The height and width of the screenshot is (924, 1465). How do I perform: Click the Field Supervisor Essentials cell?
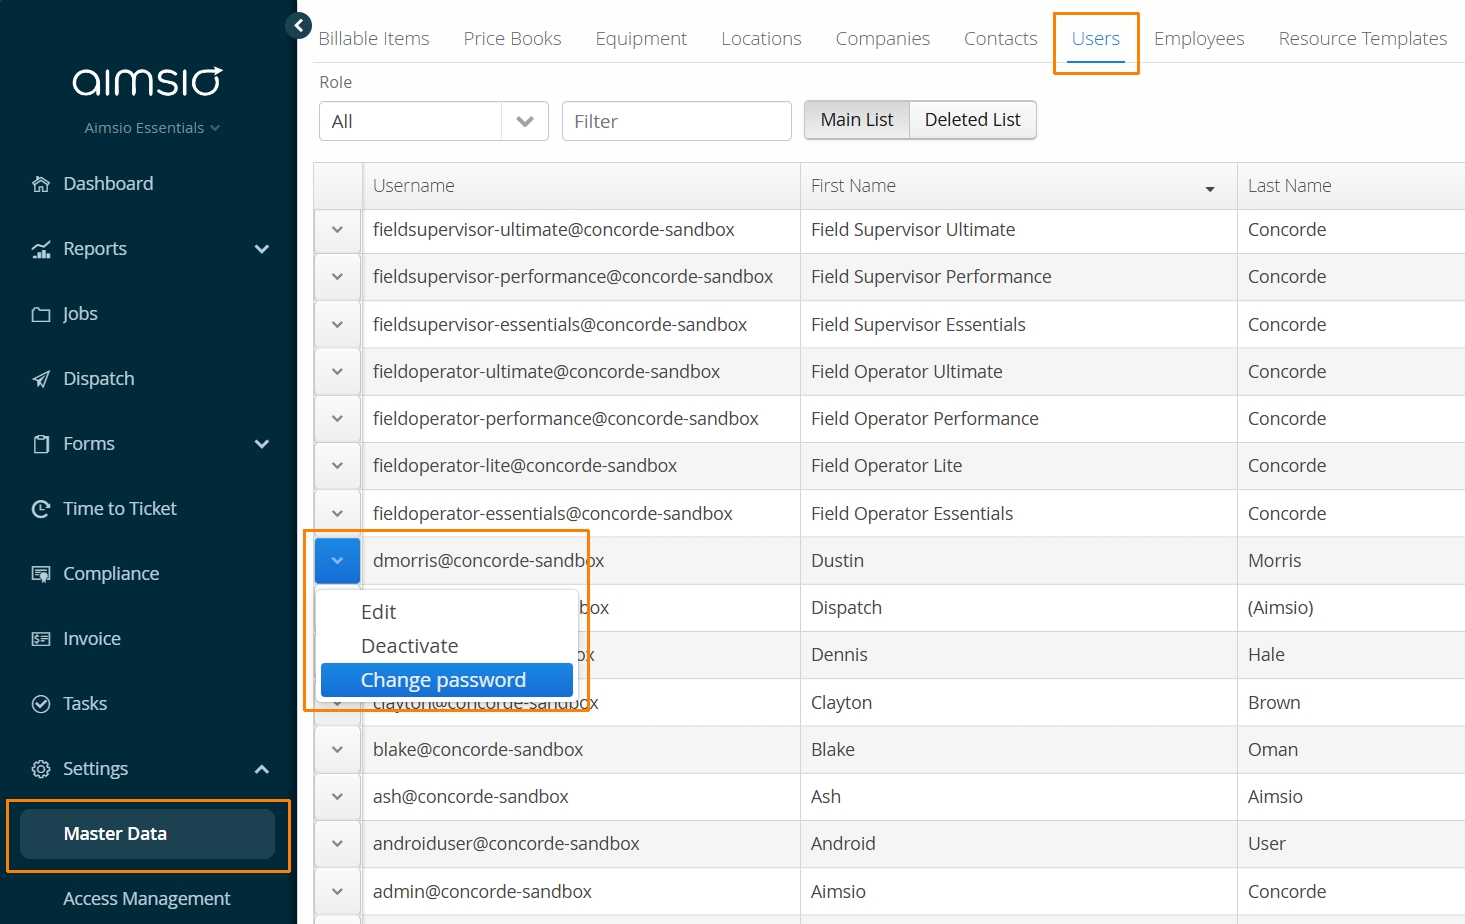(x=1018, y=325)
